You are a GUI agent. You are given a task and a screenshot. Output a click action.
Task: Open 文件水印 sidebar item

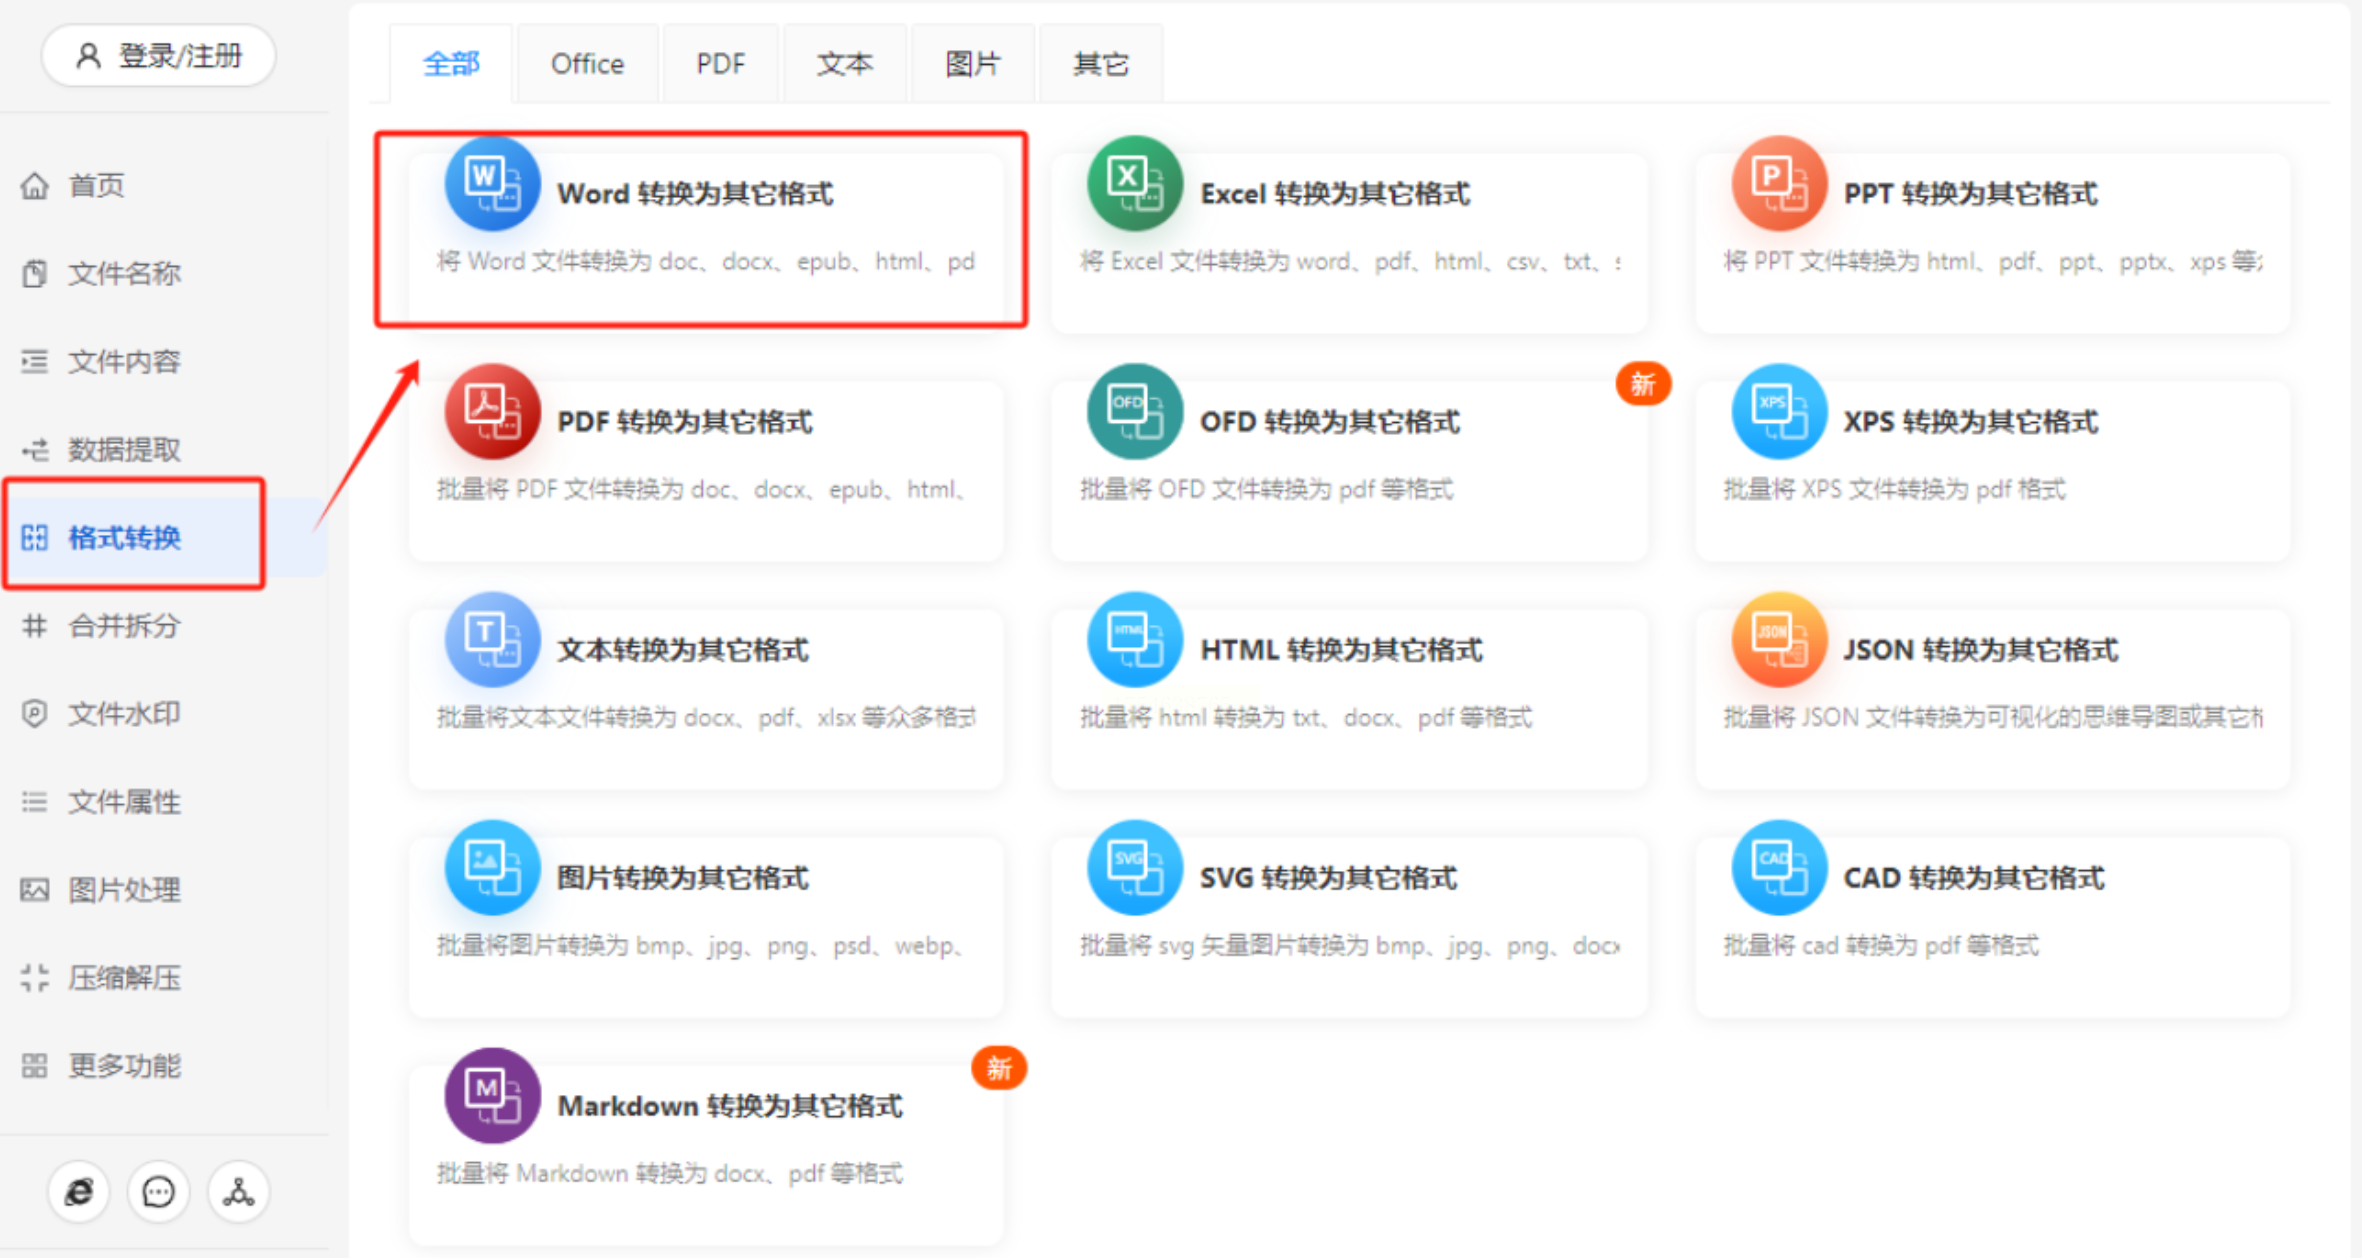coord(124,714)
